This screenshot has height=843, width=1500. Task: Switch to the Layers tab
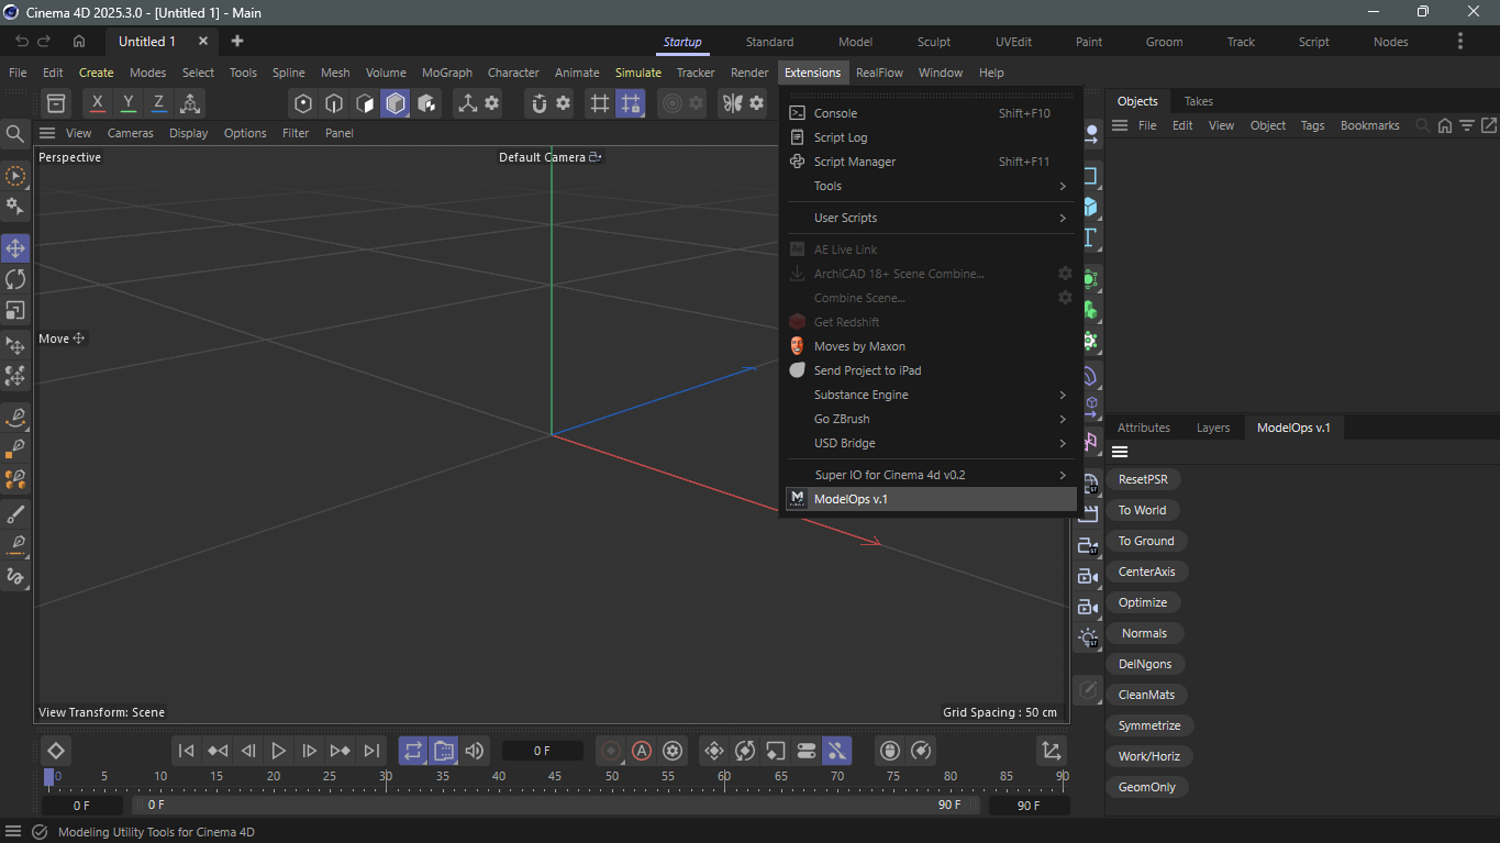(x=1213, y=428)
